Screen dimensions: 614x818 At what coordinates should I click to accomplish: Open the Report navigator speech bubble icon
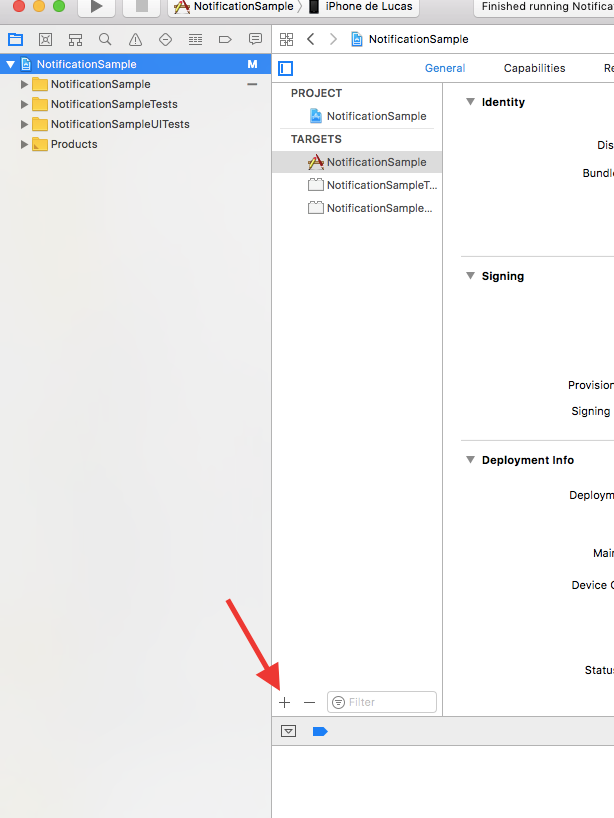255,39
